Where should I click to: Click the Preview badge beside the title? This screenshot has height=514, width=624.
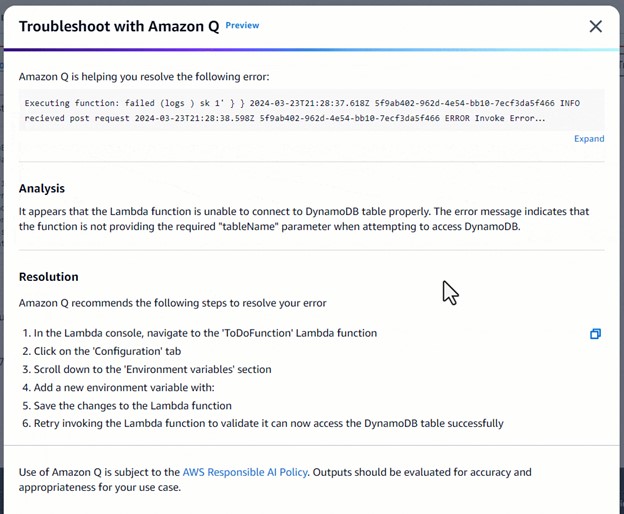point(242,26)
